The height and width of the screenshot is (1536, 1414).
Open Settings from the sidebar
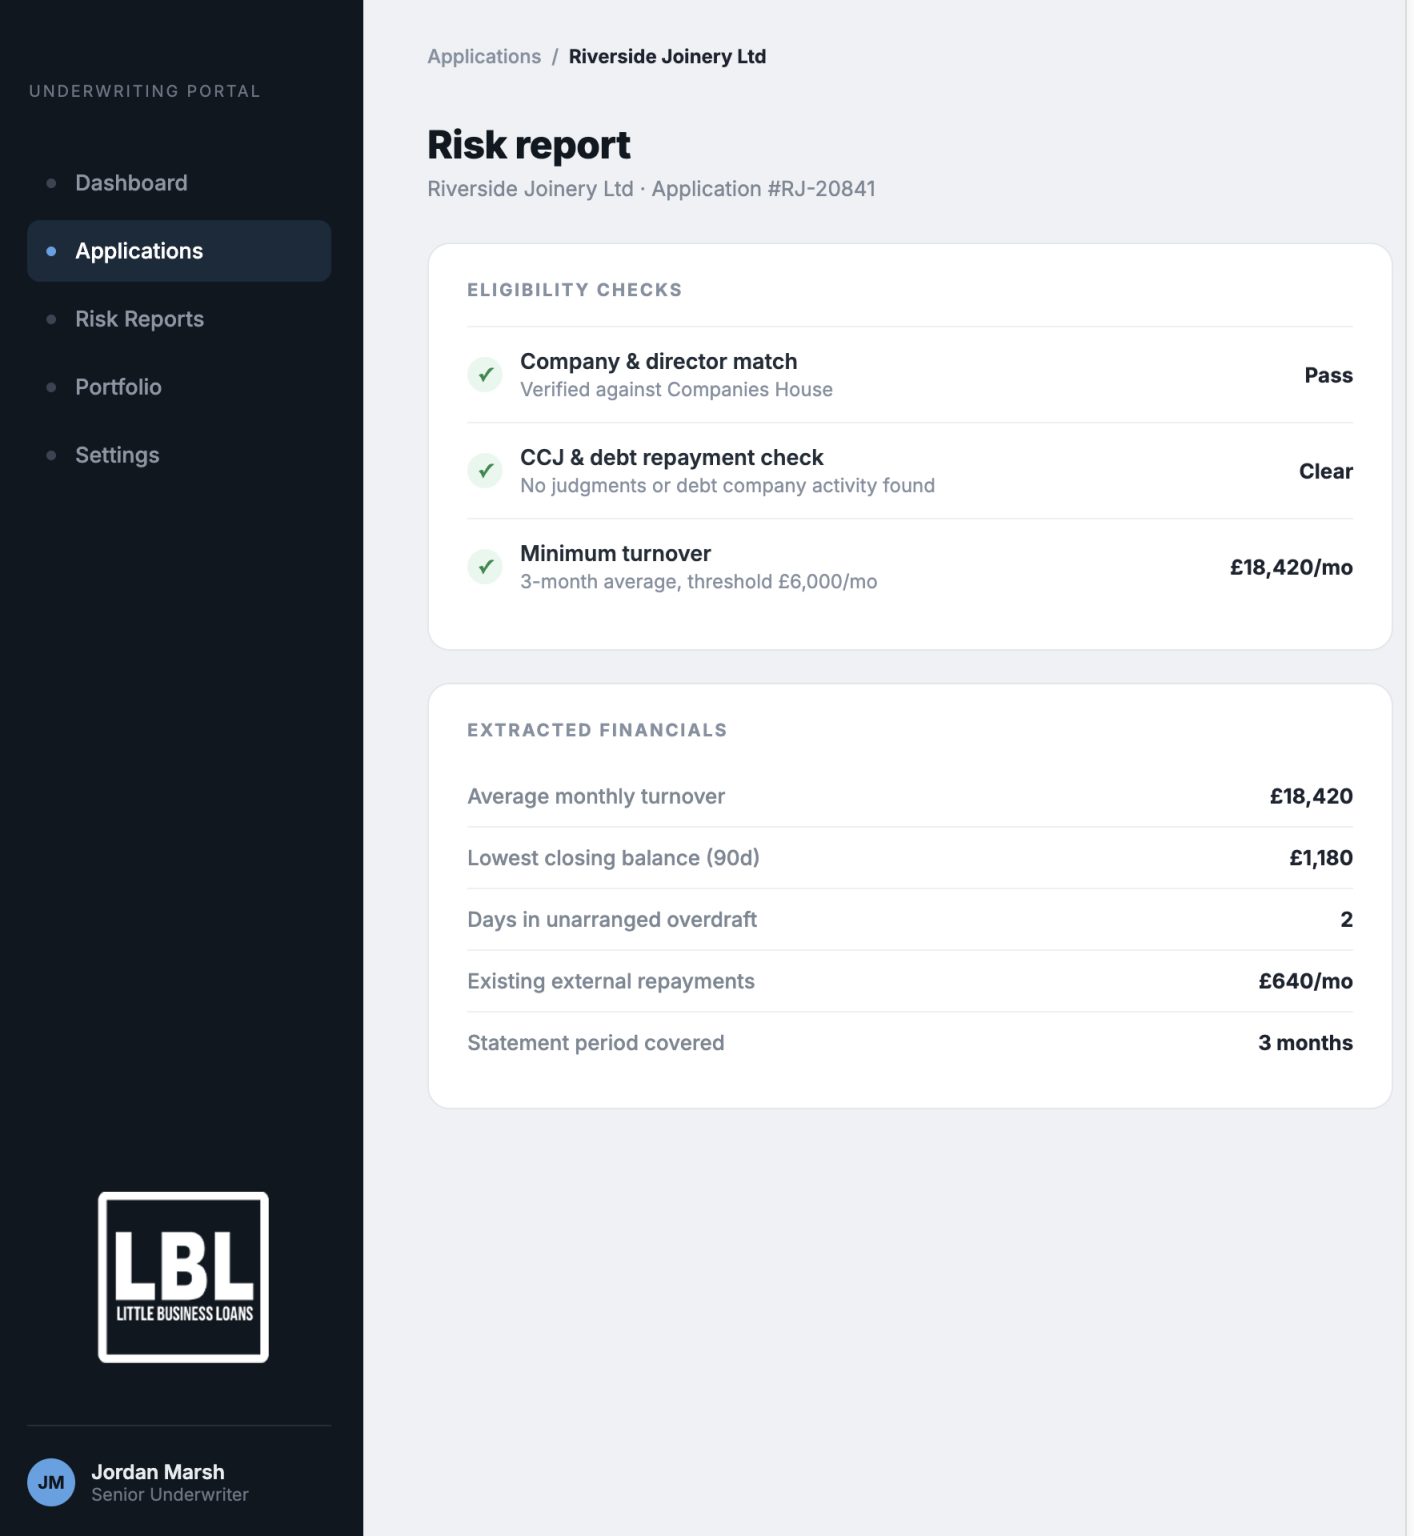point(179,455)
